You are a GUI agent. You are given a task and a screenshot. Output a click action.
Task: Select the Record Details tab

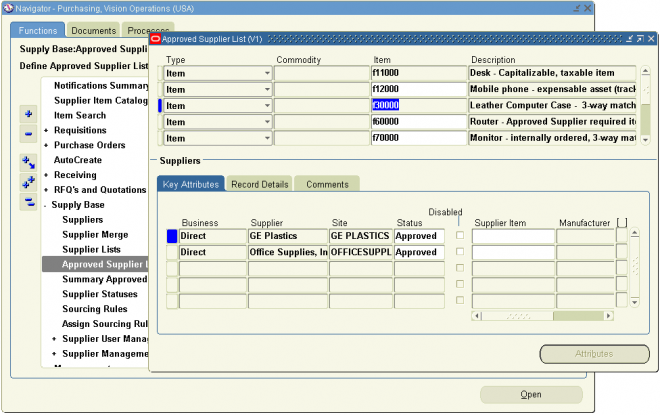259,184
